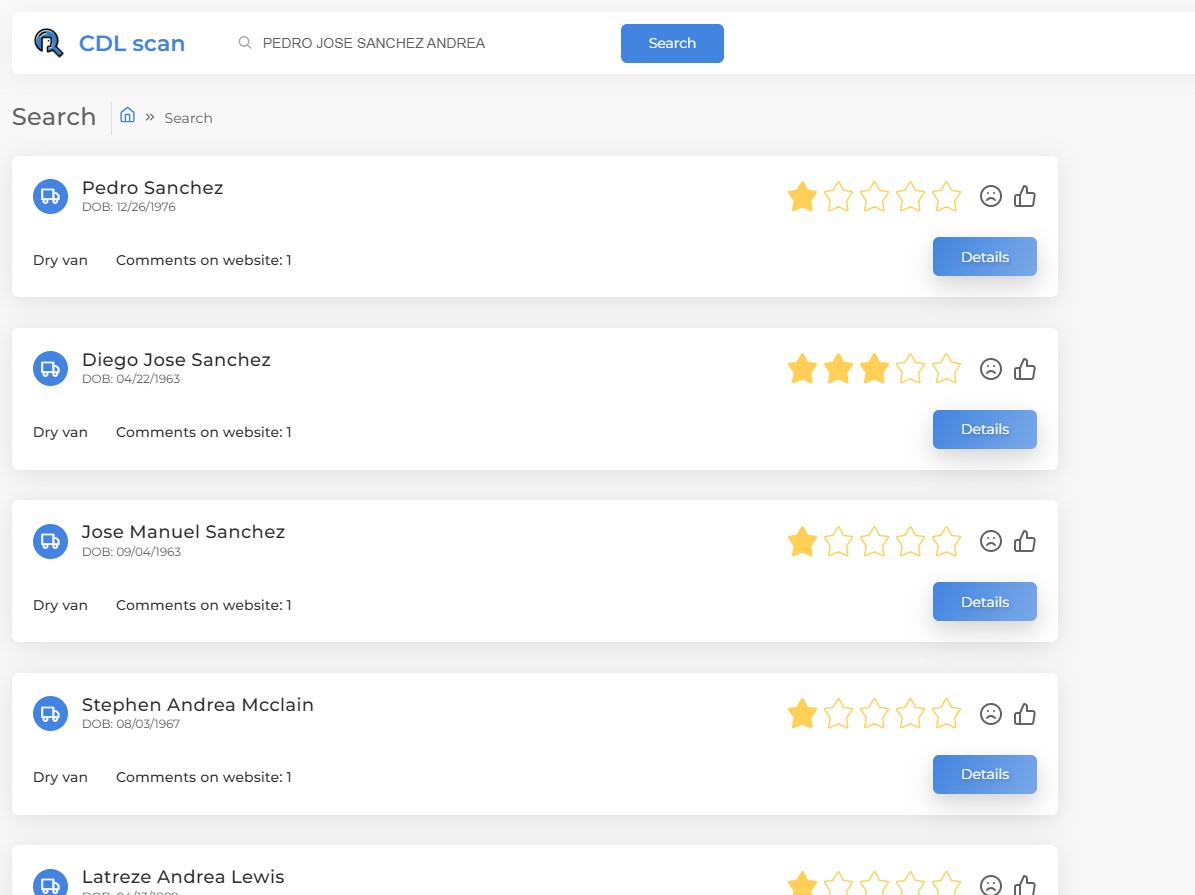Screen dimensions: 1195x895
Task: Set Diego Jose Sanchez rating to four stars
Action: click(910, 369)
